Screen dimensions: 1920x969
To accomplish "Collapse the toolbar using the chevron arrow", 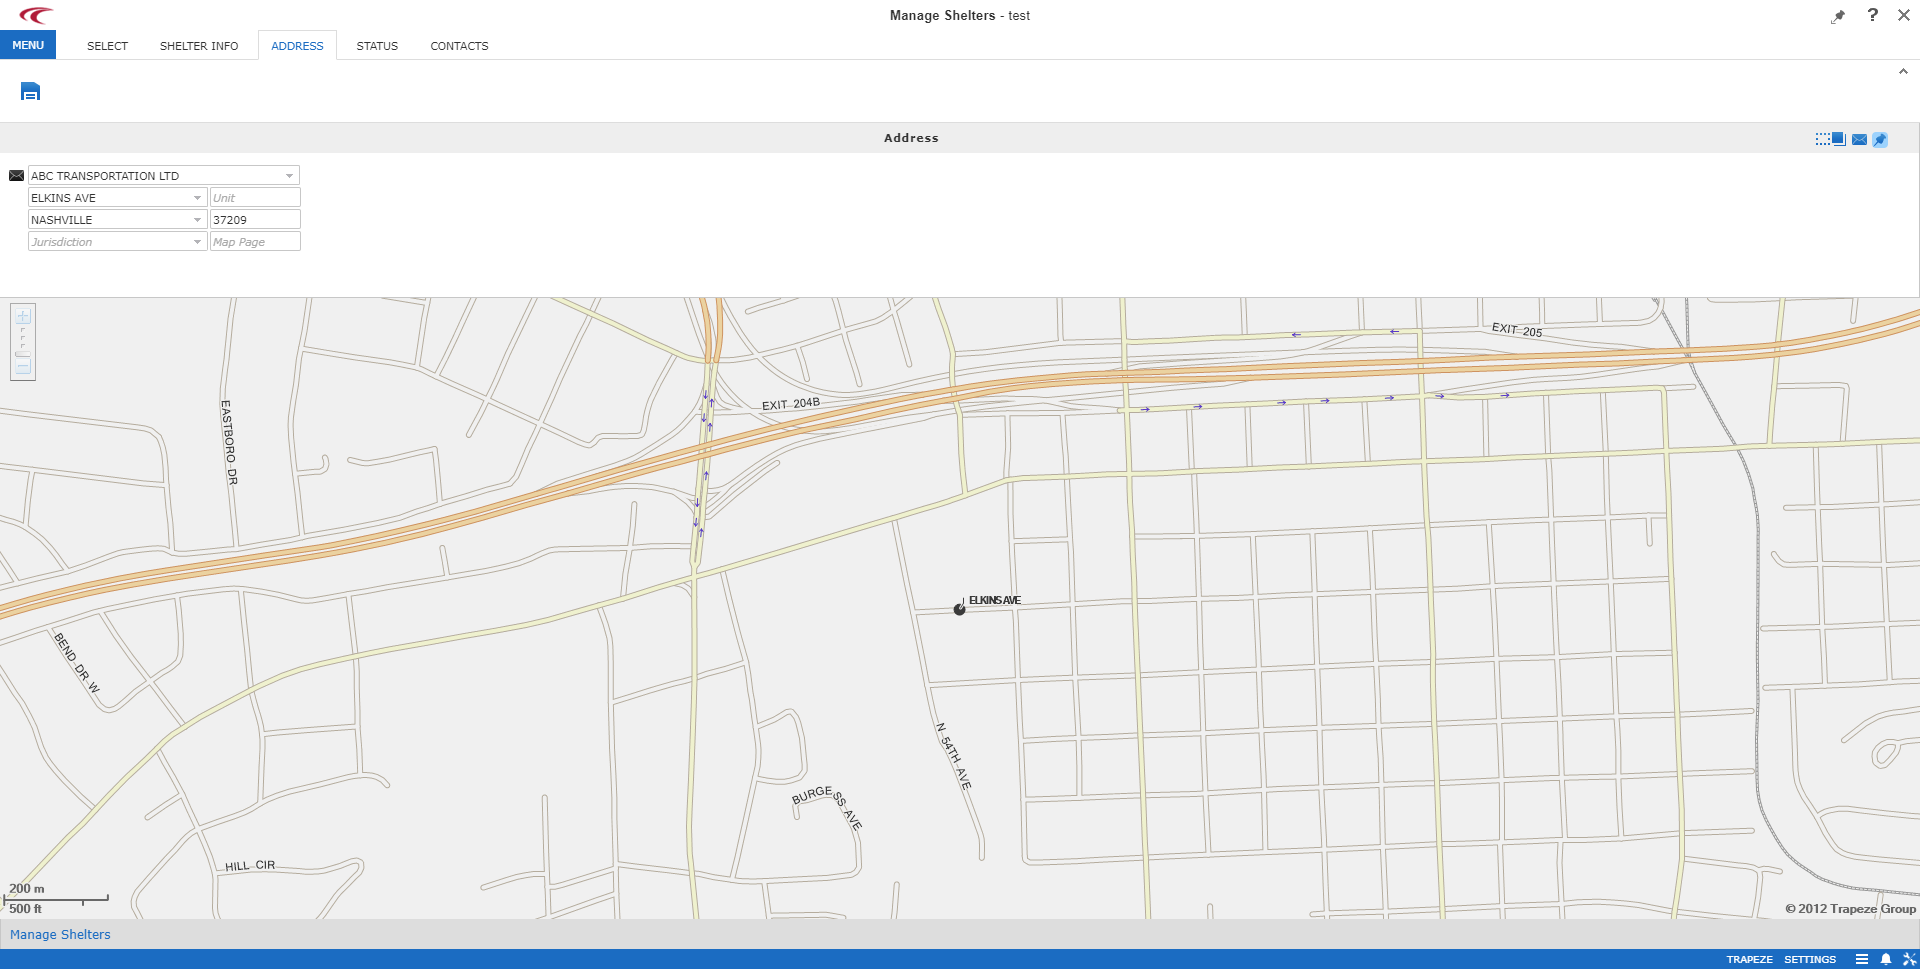I will (1903, 71).
